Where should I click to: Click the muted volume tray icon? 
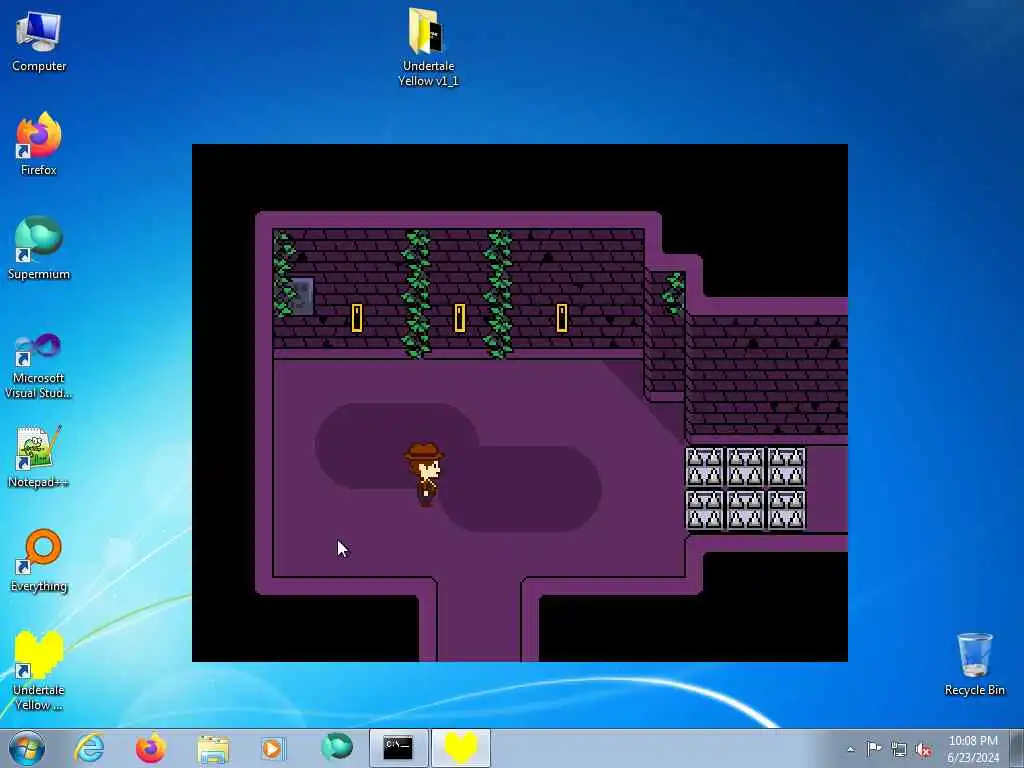[x=923, y=749]
